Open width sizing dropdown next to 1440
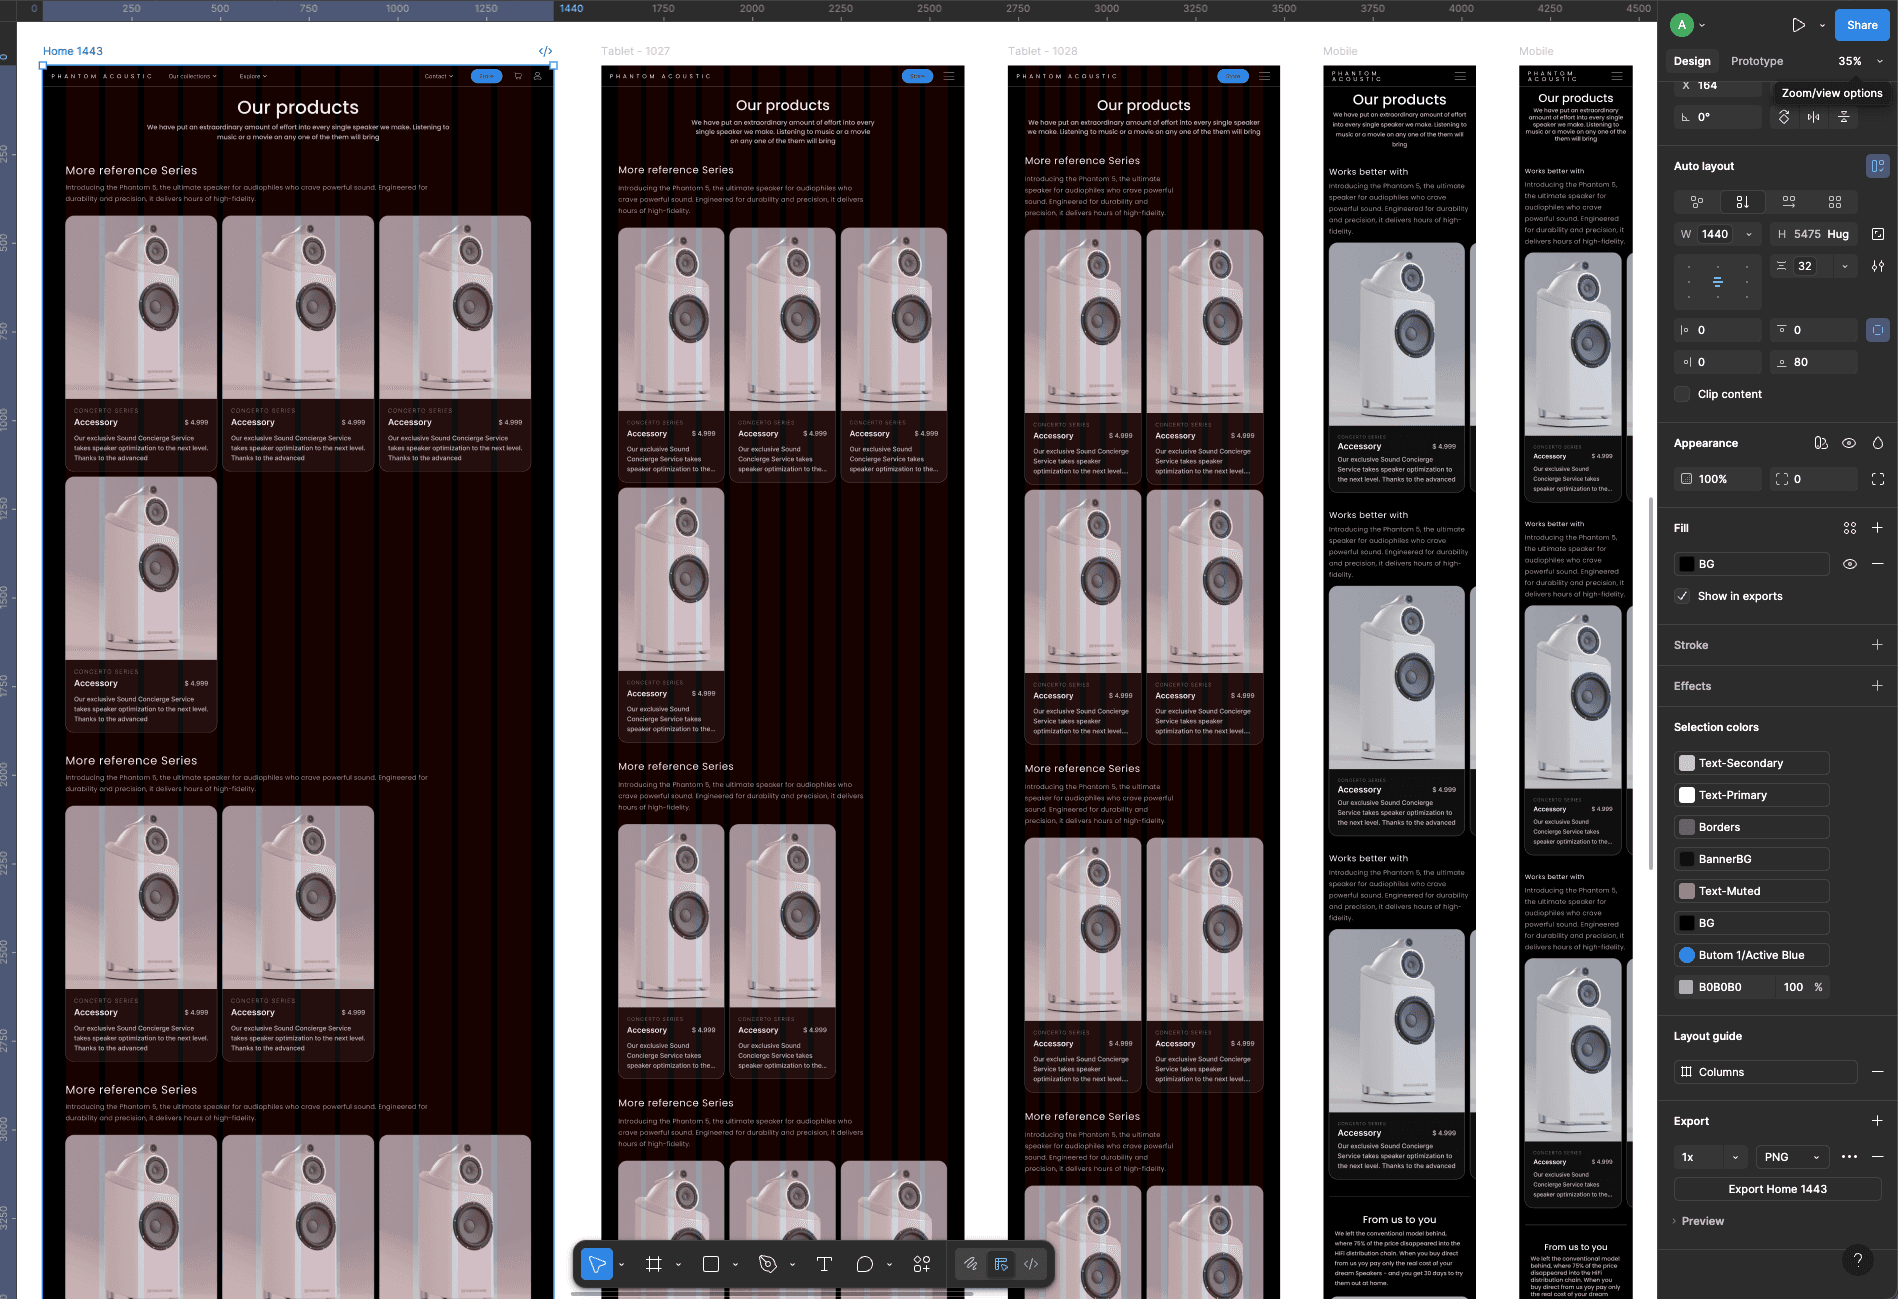 point(1749,234)
